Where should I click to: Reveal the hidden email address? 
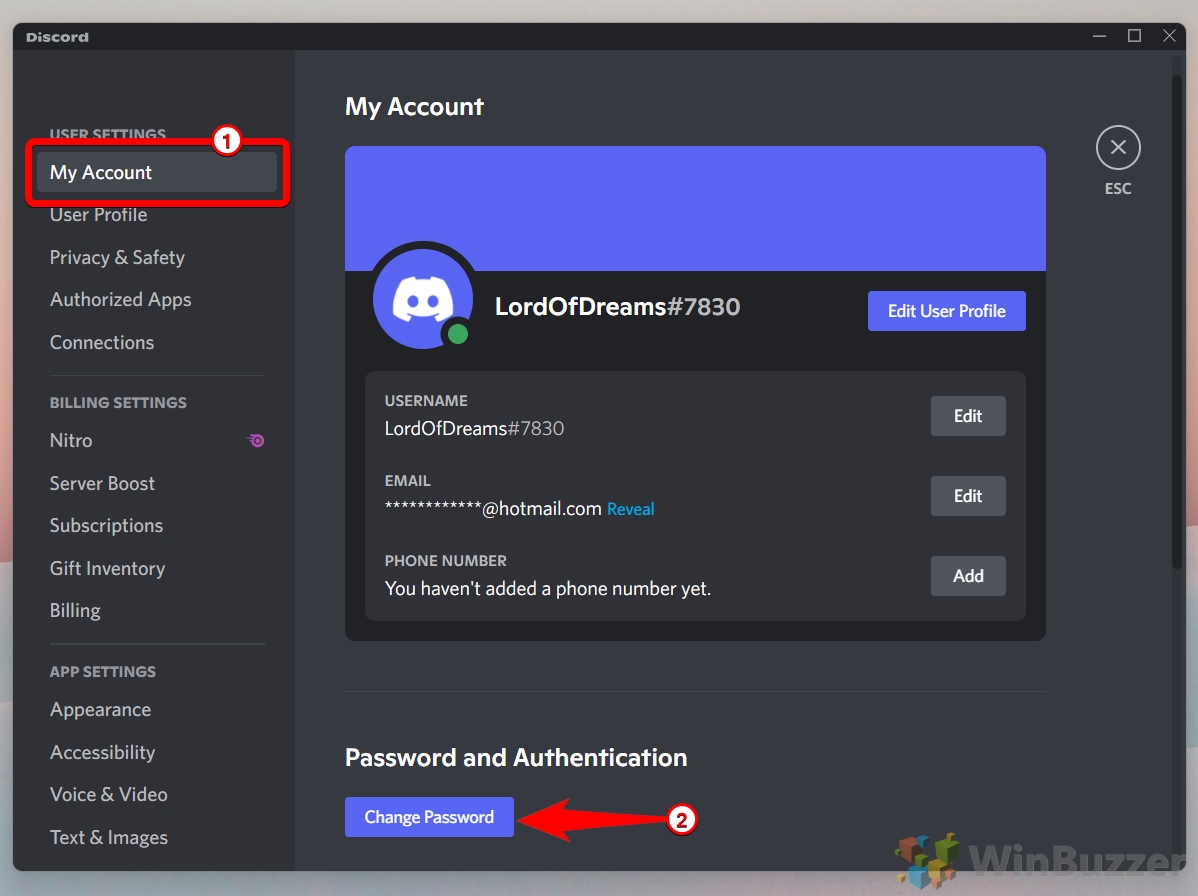click(630, 509)
